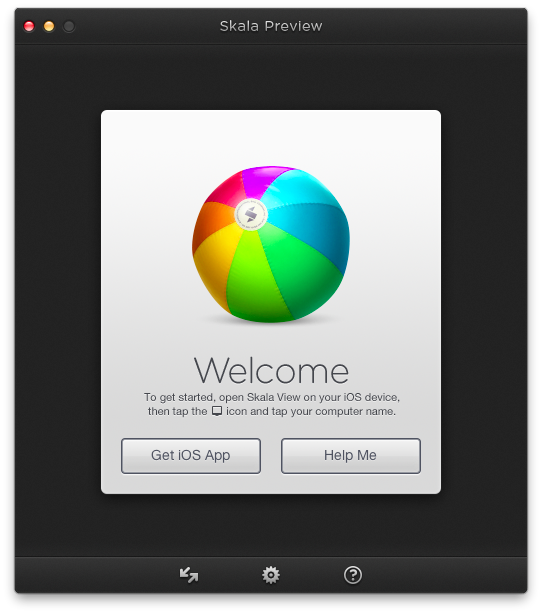Close the Skala Preview window

click(29, 26)
